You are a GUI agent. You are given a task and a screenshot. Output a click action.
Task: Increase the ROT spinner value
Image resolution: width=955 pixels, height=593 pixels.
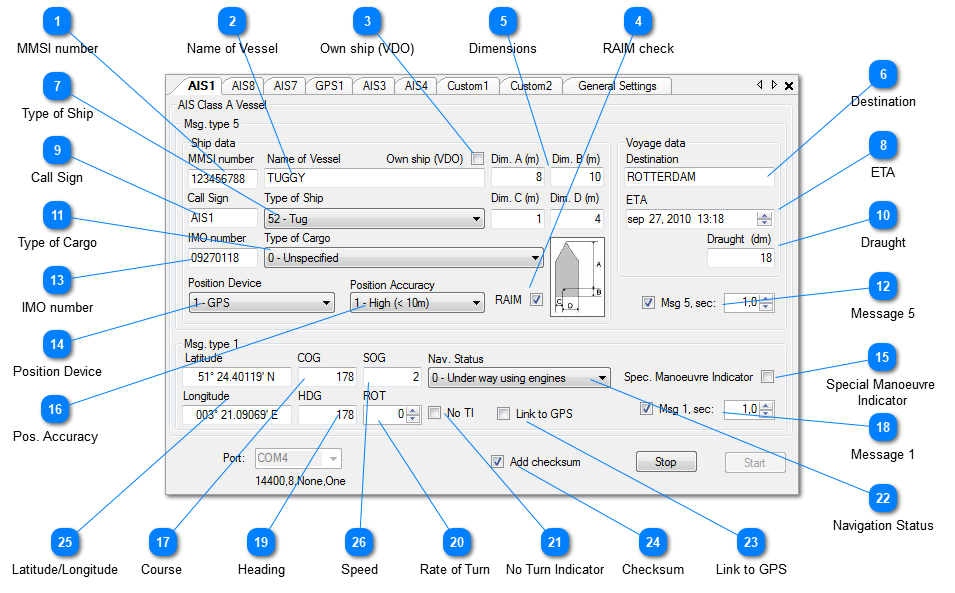[x=413, y=410]
